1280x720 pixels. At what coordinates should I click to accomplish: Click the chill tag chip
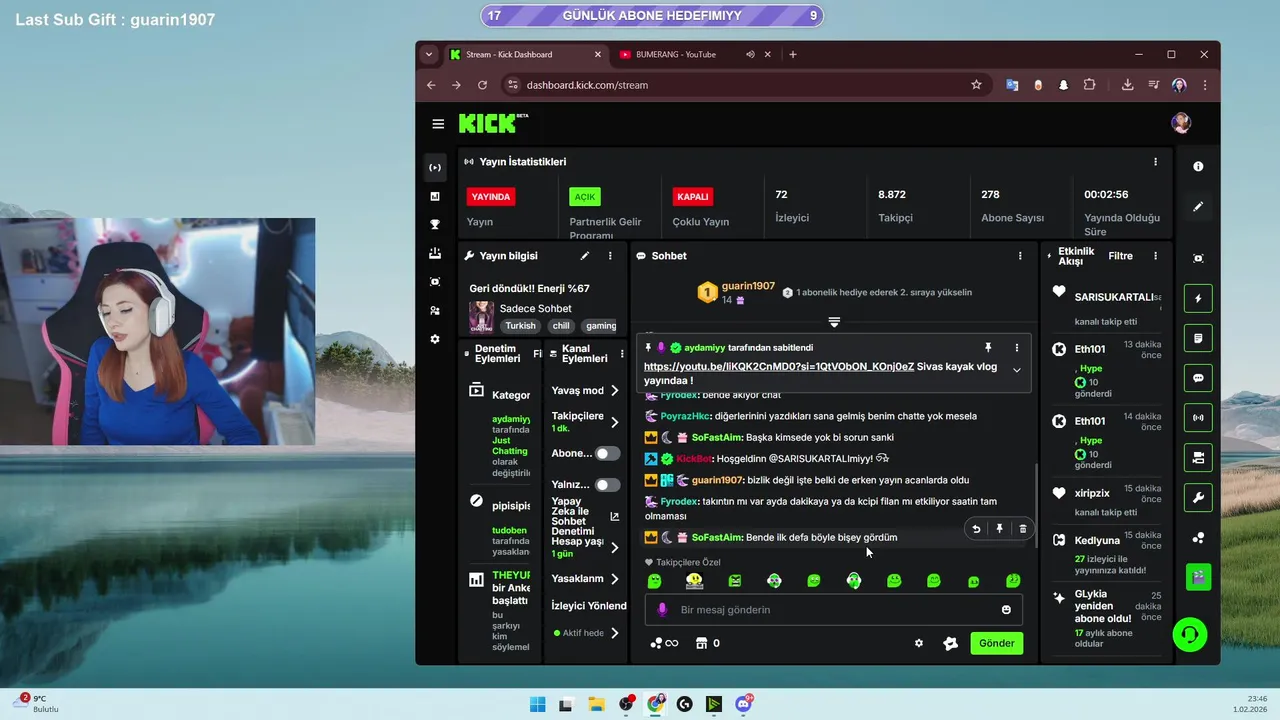pyautogui.click(x=561, y=326)
